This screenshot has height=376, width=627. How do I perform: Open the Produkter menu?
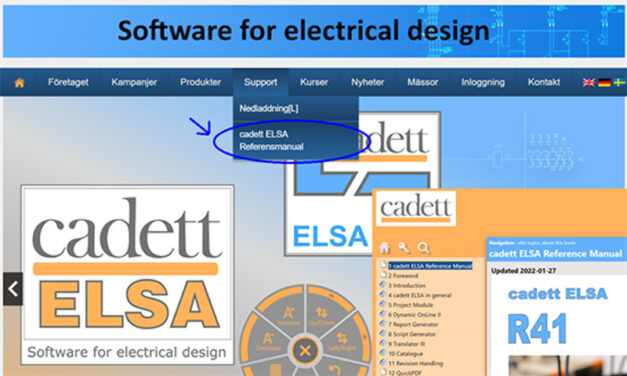(x=200, y=82)
